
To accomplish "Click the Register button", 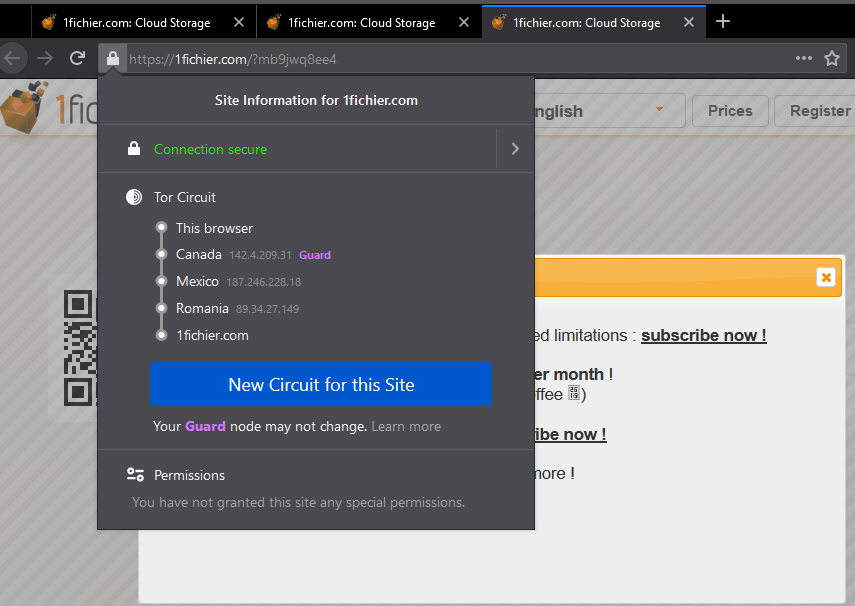I will pyautogui.click(x=816, y=111).
